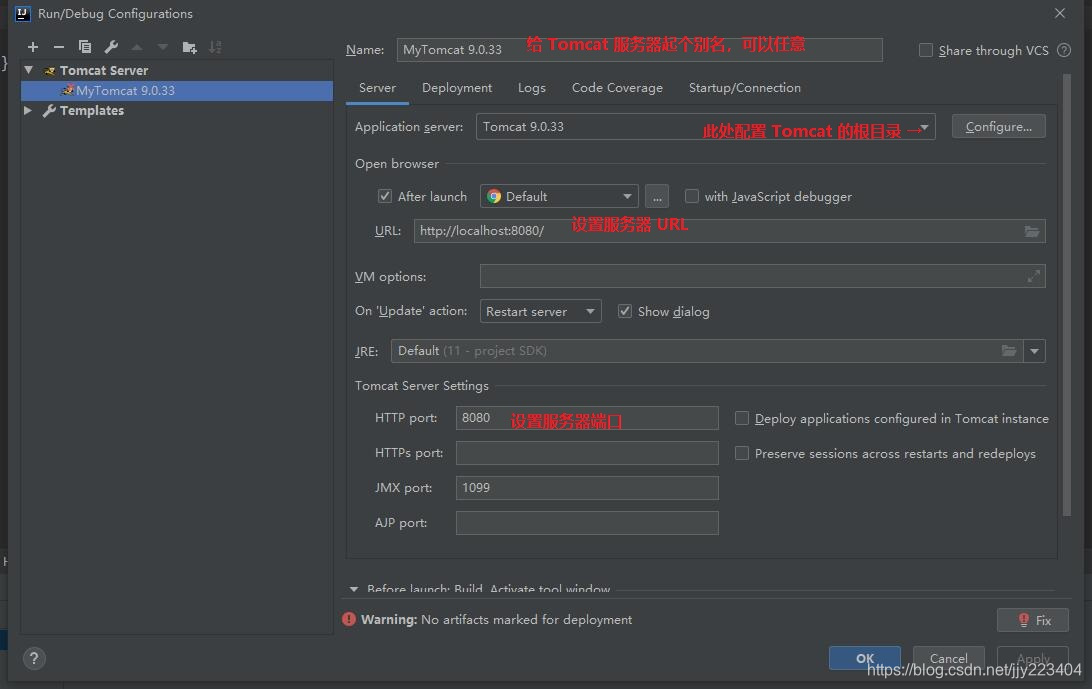The width and height of the screenshot is (1092, 689).
Task: Expand the Templates tree node
Action: pyautogui.click(x=28, y=111)
